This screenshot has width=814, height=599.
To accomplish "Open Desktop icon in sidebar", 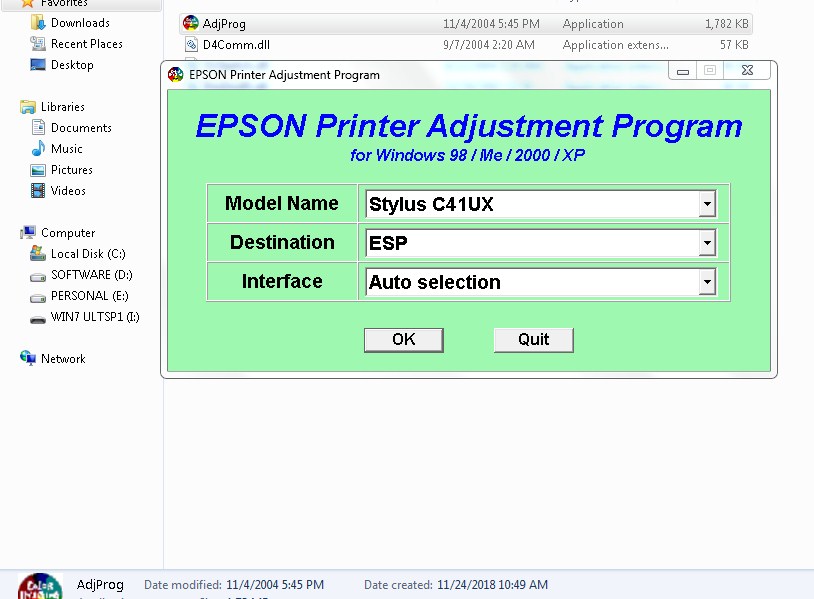I will click(x=38, y=65).
